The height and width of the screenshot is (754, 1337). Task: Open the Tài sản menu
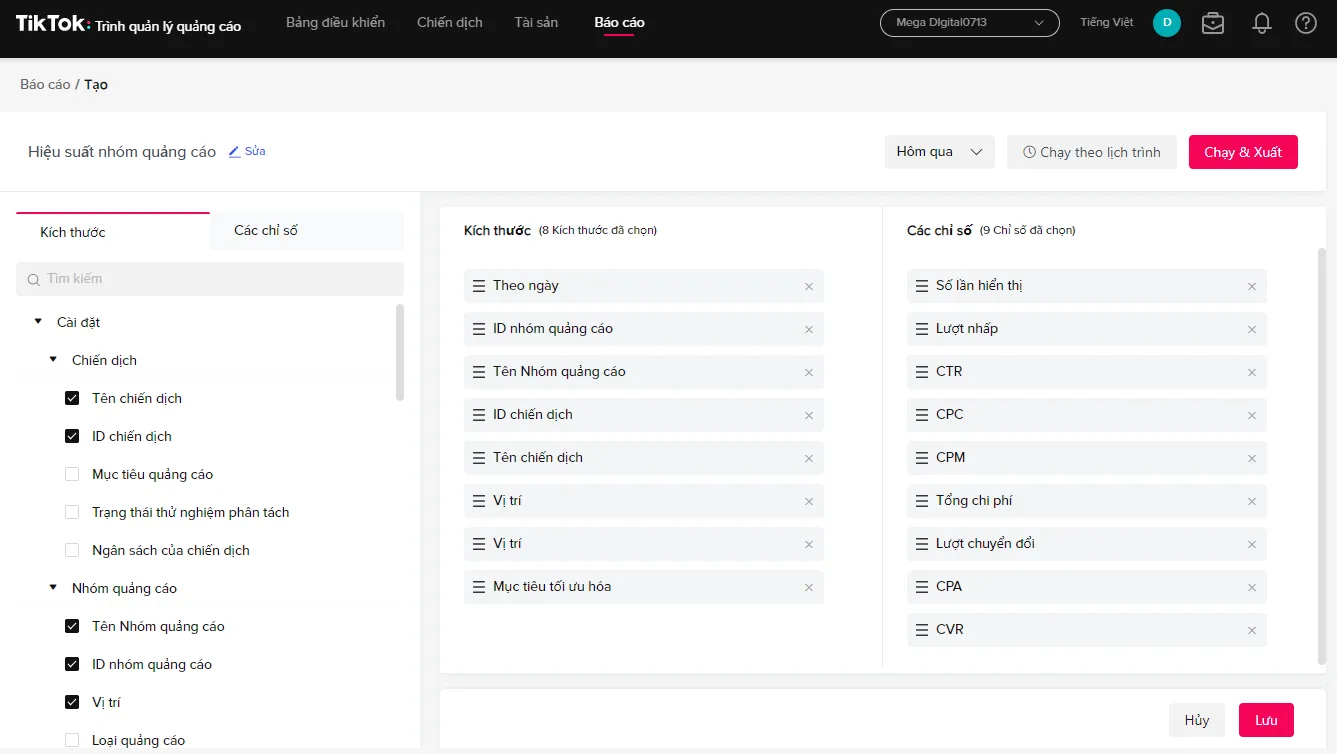coord(536,23)
